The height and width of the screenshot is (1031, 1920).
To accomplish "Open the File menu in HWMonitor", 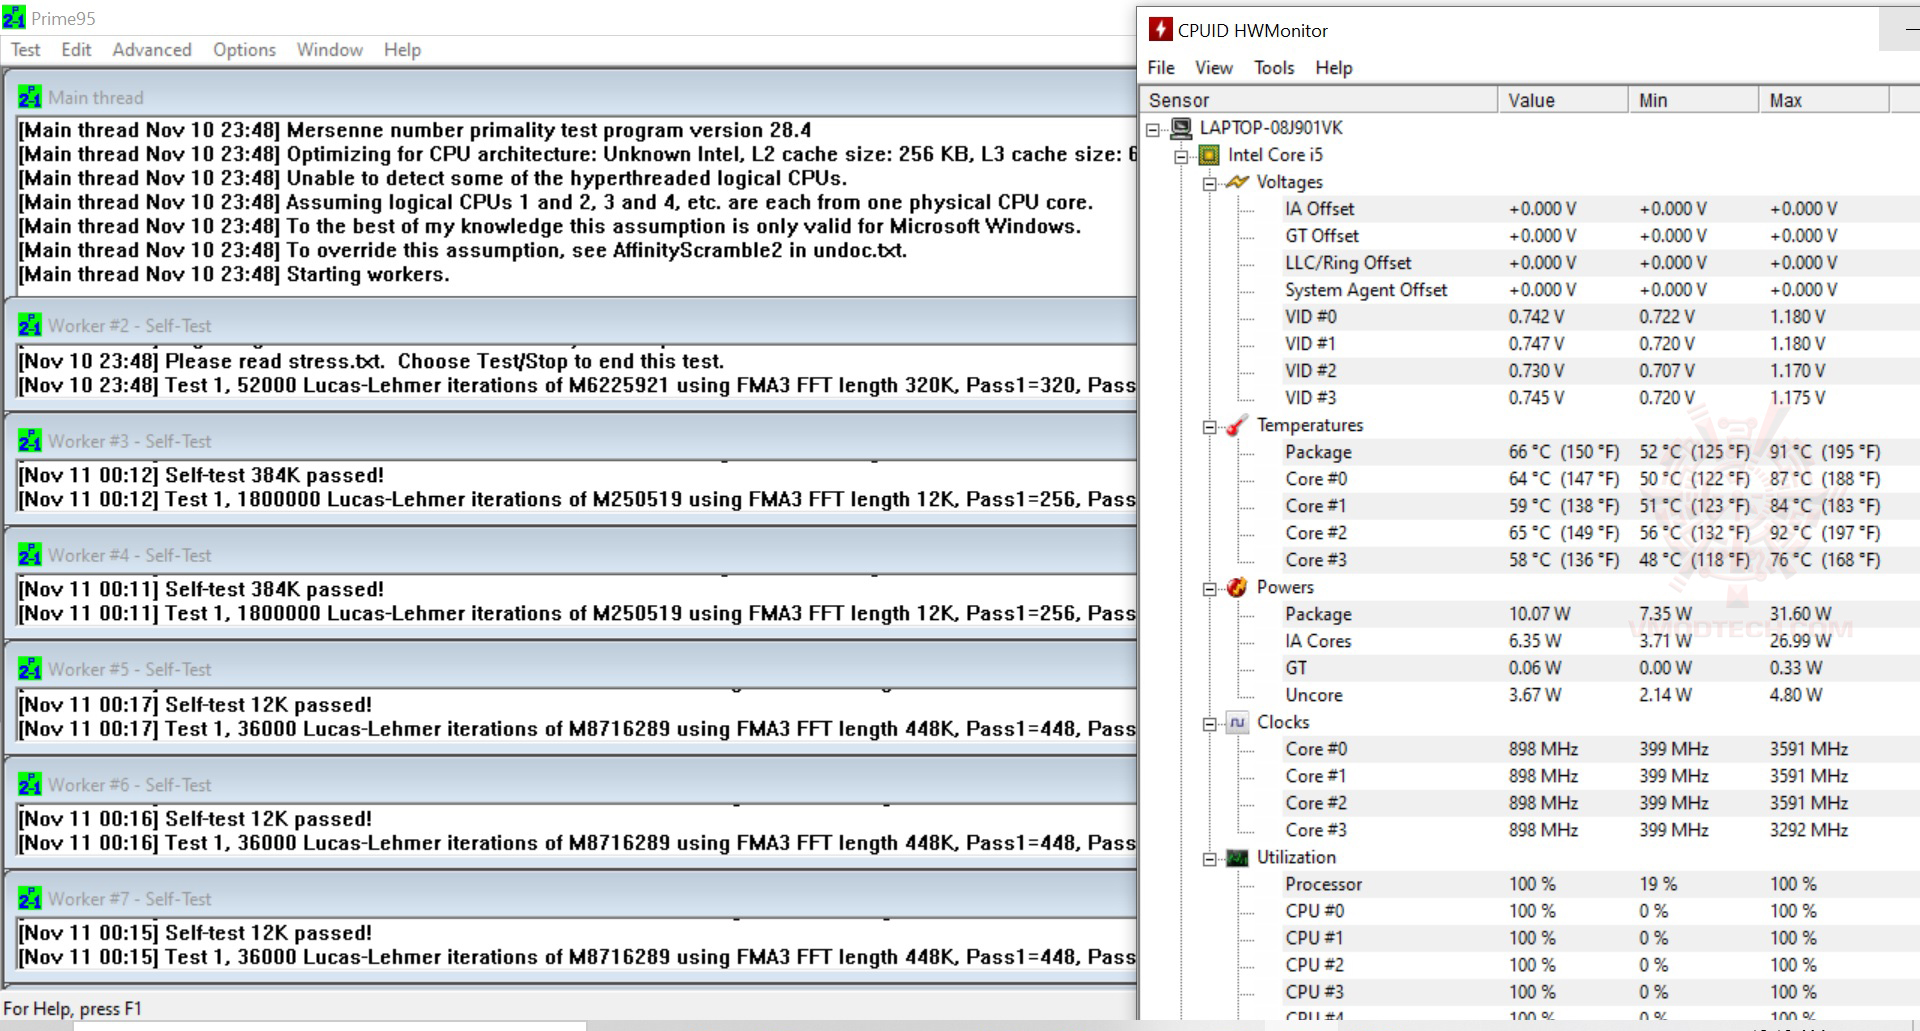I will coord(1161,68).
